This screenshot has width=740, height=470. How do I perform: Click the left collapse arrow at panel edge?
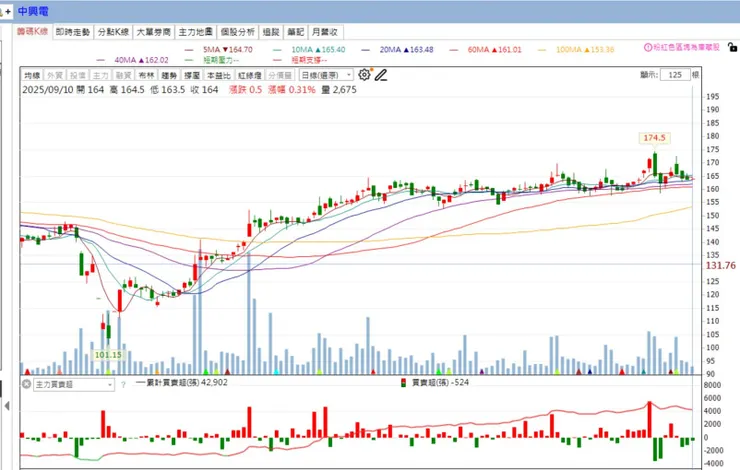pos(7,405)
